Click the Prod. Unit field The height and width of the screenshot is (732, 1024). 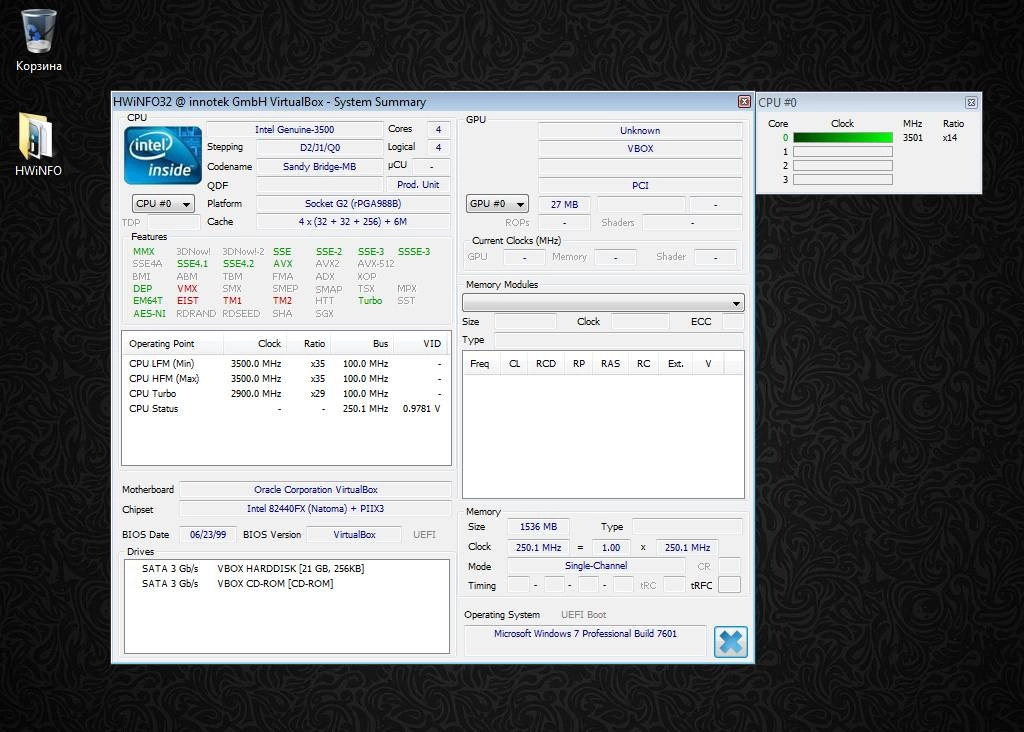418,185
